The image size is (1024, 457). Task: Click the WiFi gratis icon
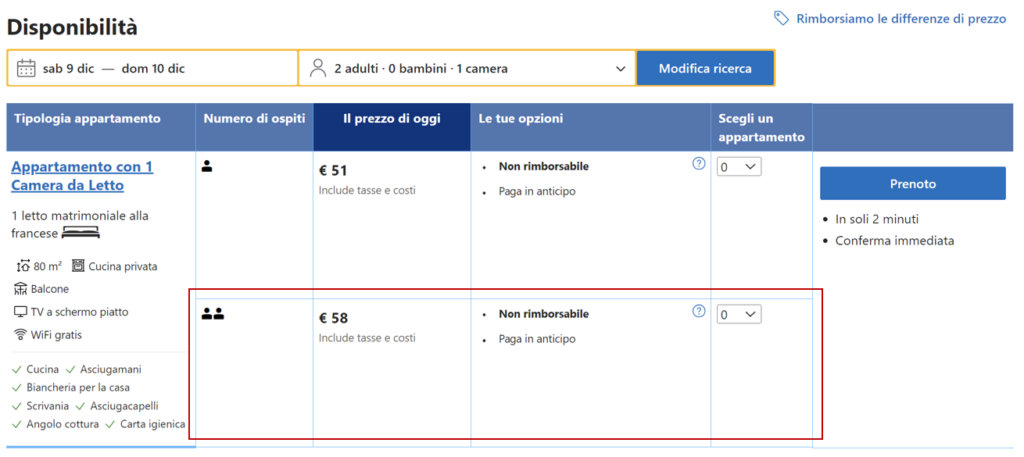pos(20,334)
